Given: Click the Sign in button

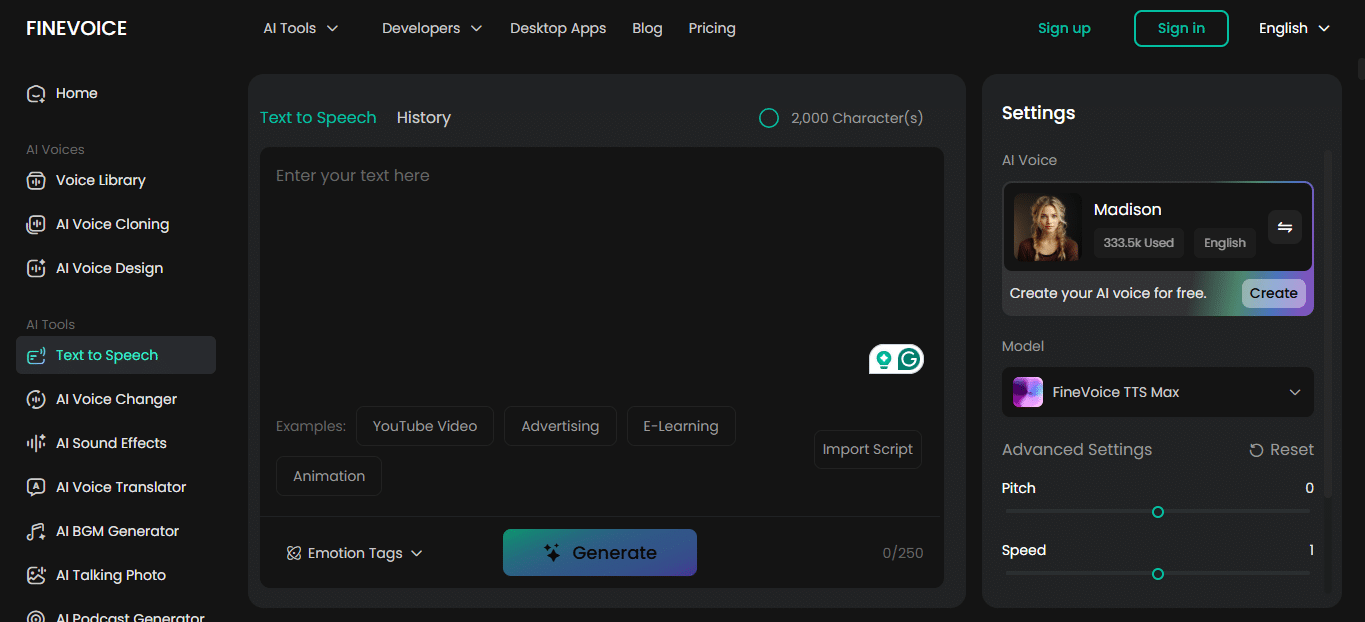Looking at the screenshot, I should (1181, 28).
